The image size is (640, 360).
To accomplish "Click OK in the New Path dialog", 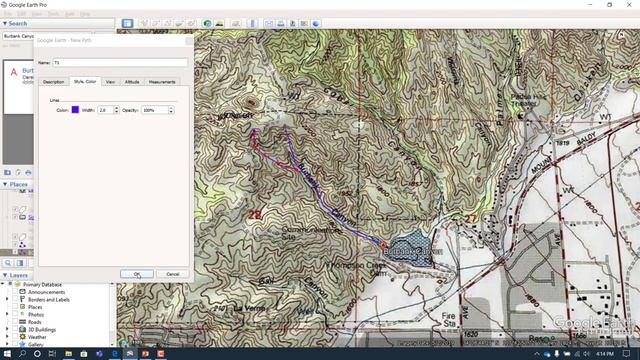I will [x=137, y=274].
